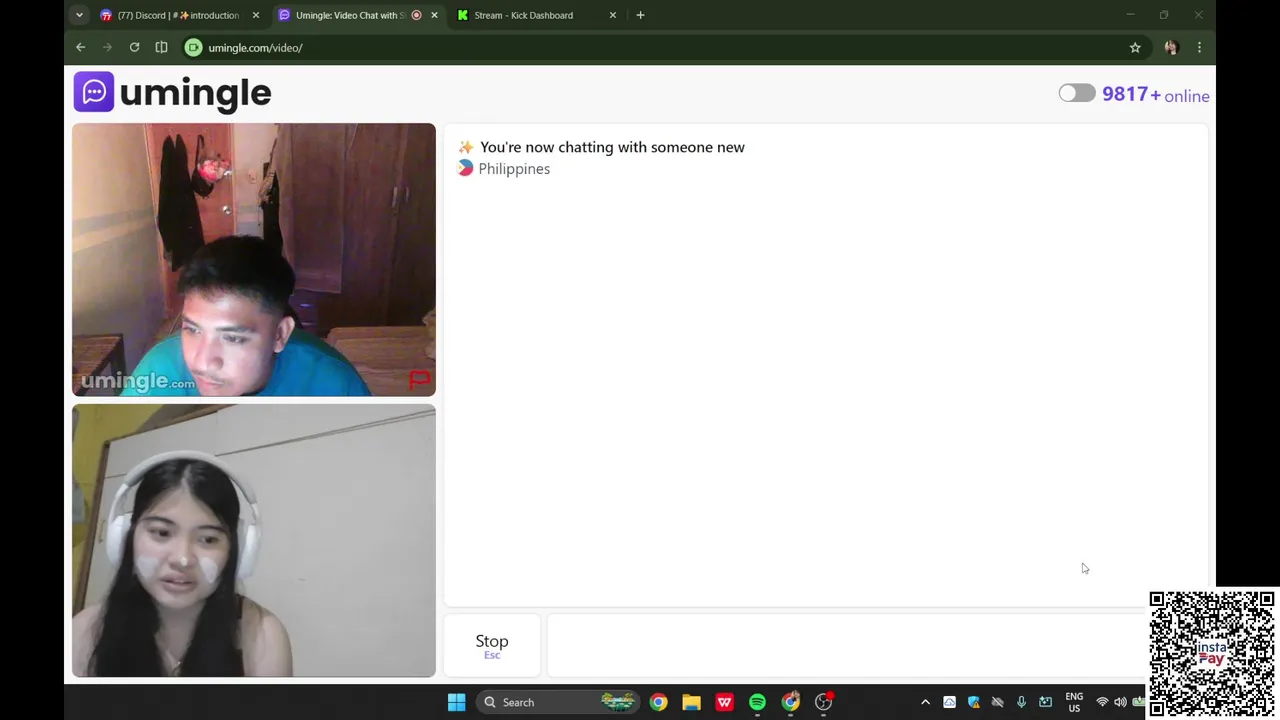1280x720 pixels.
Task: Click the taskbar Search box
Action: pyautogui.click(x=558, y=702)
